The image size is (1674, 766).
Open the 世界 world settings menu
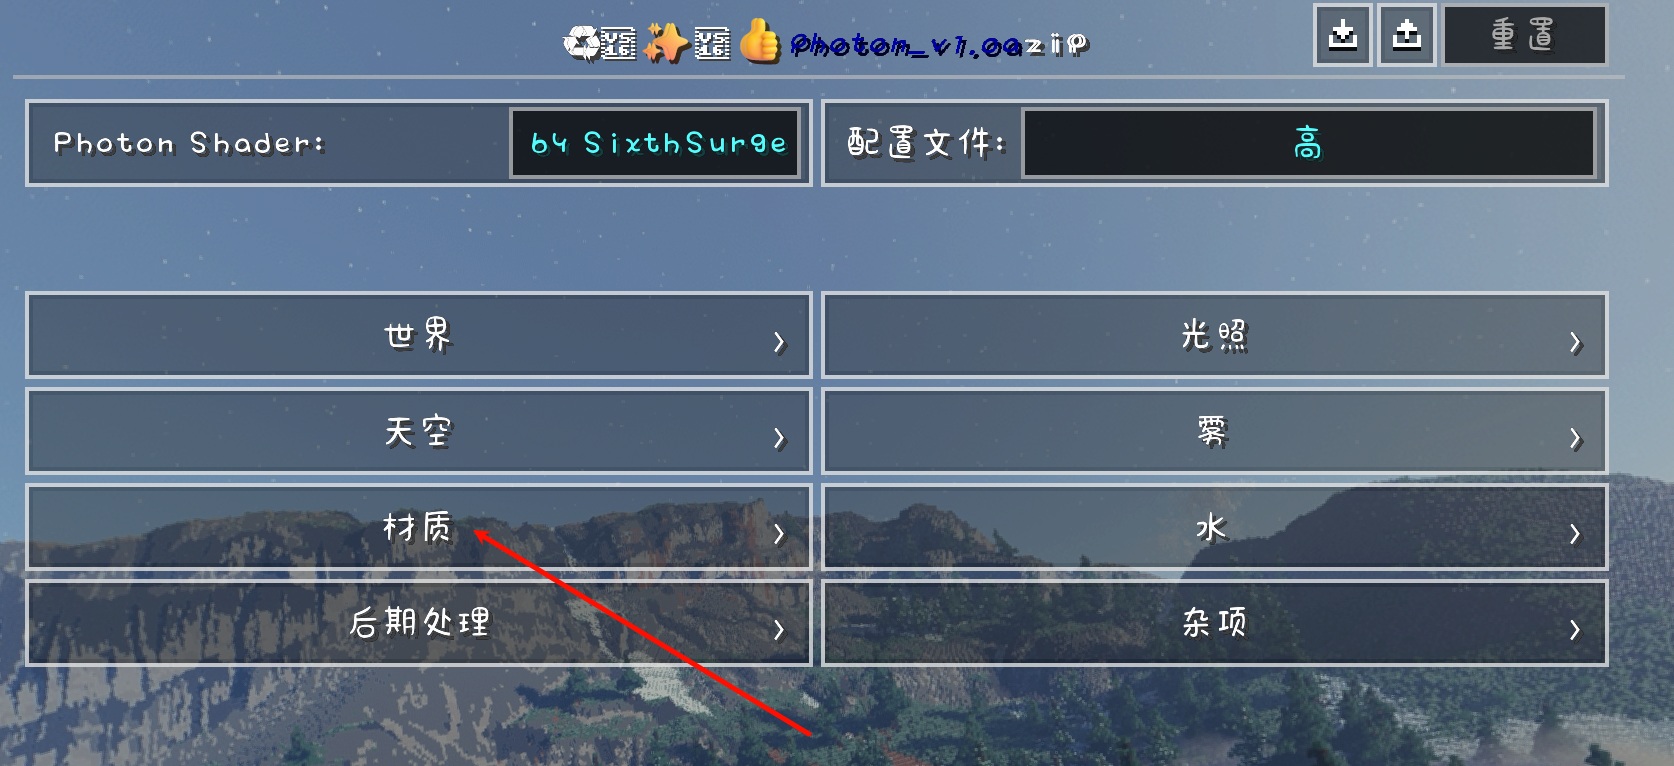[x=418, y=335]
